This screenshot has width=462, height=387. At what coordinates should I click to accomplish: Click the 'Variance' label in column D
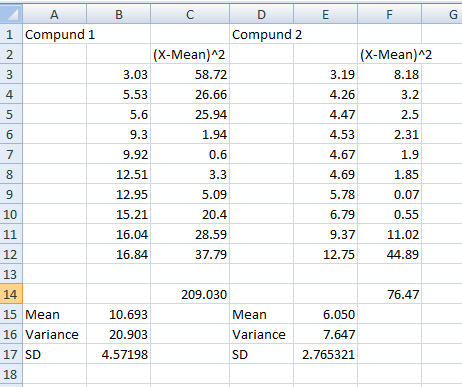click(x=262, y=334)
